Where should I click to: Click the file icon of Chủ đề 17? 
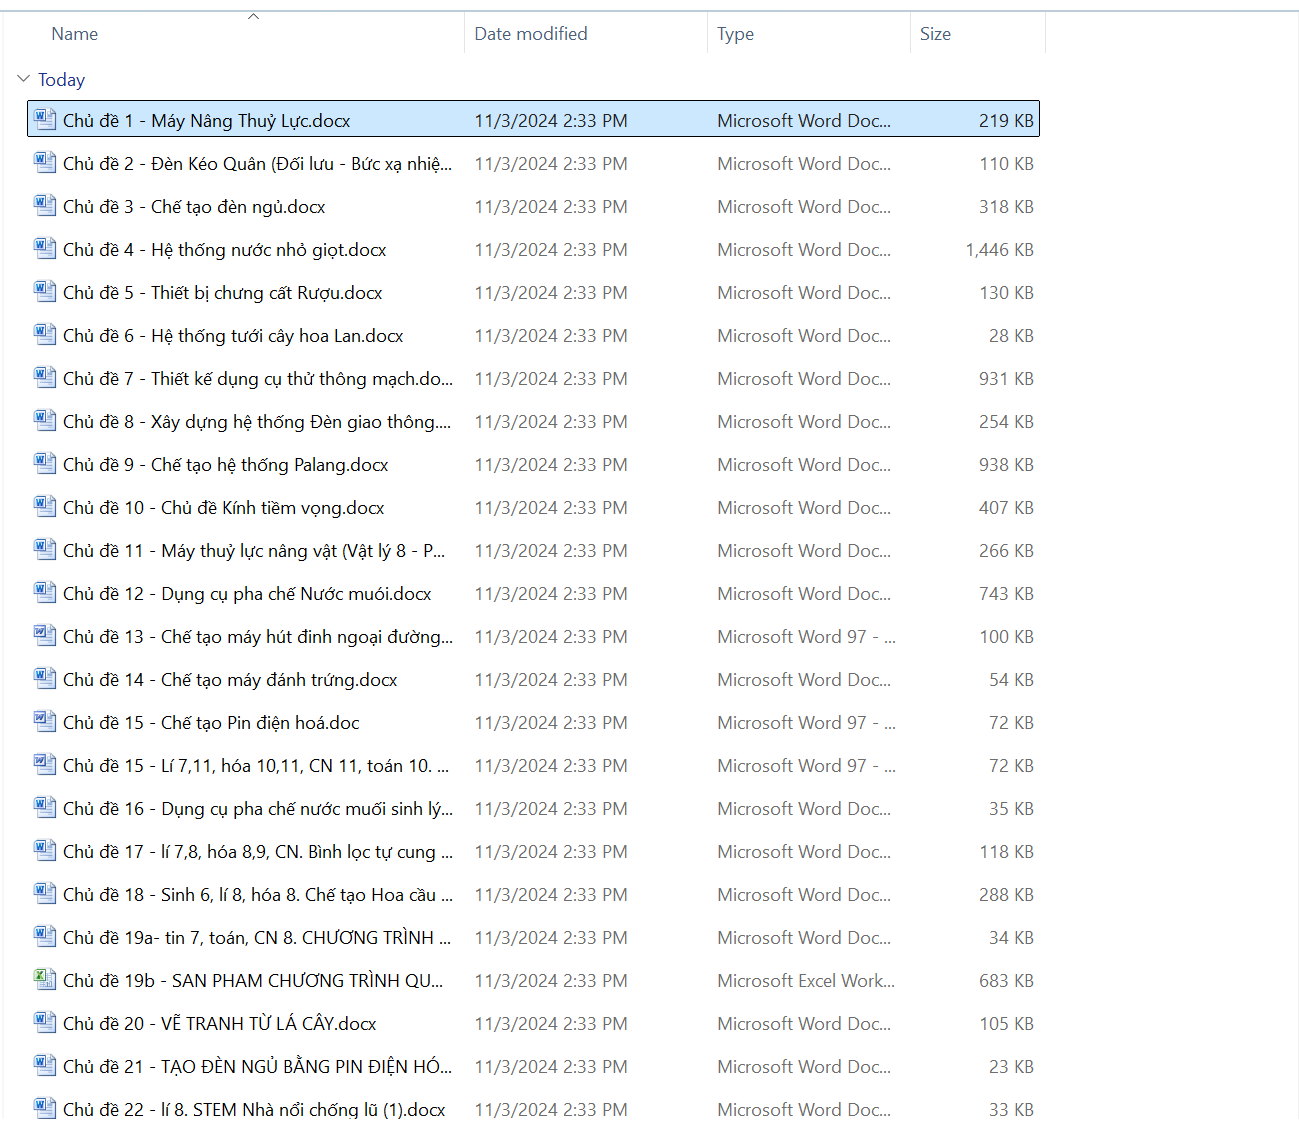pos(45,851)
